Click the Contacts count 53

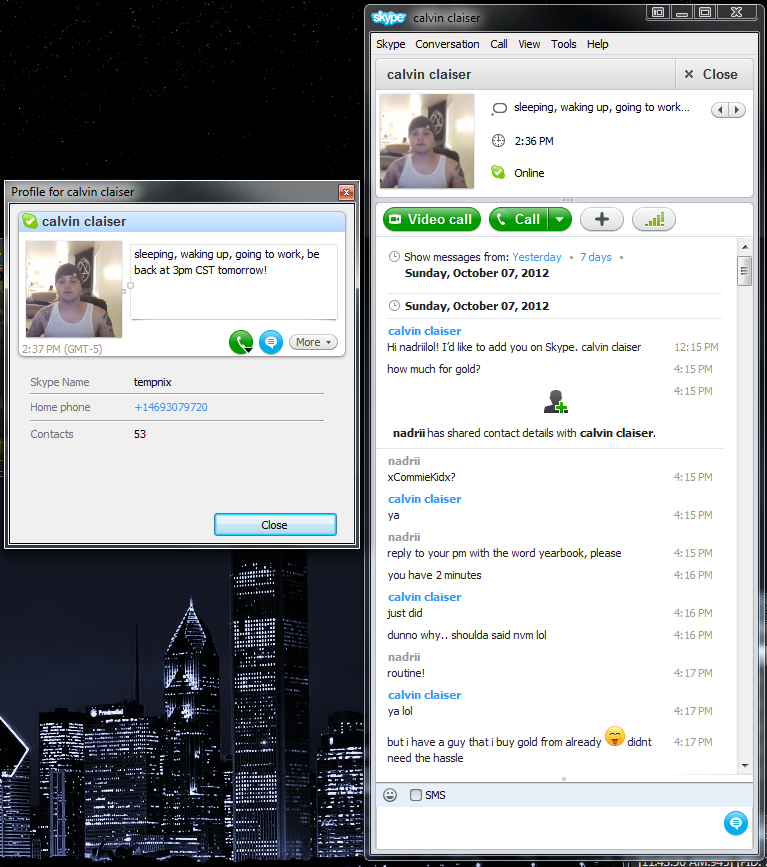[140, 434]
